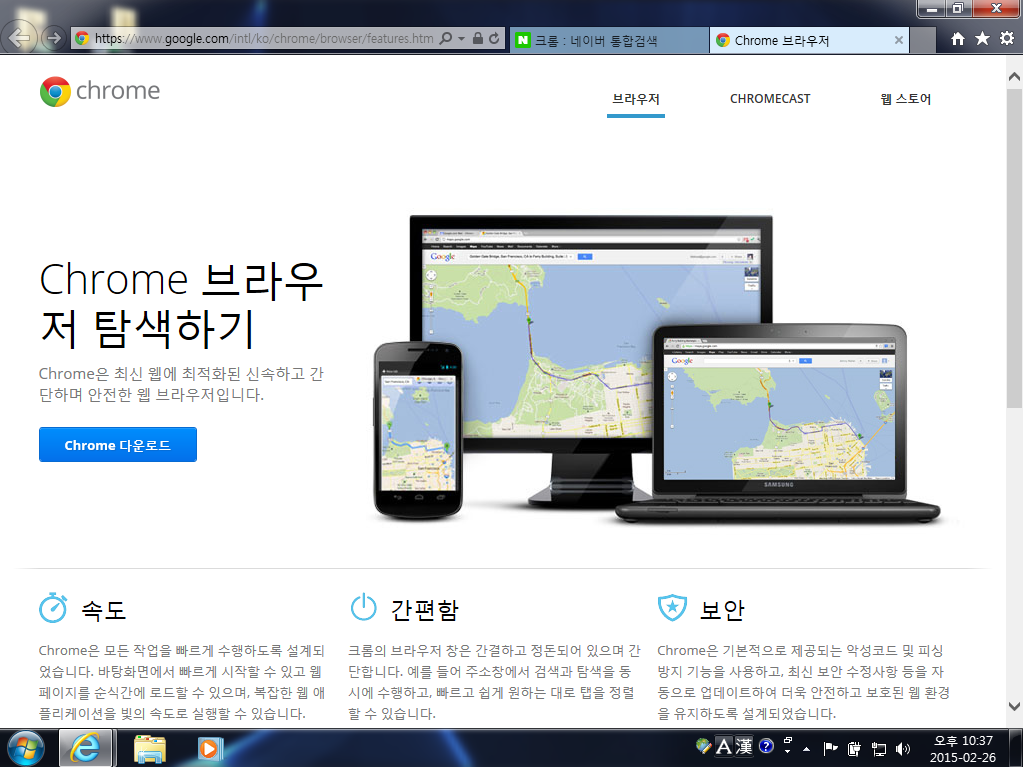Click the scrollbar down arrow
The width and height of the screenshot is (1023, 767).
[1014, 706]
